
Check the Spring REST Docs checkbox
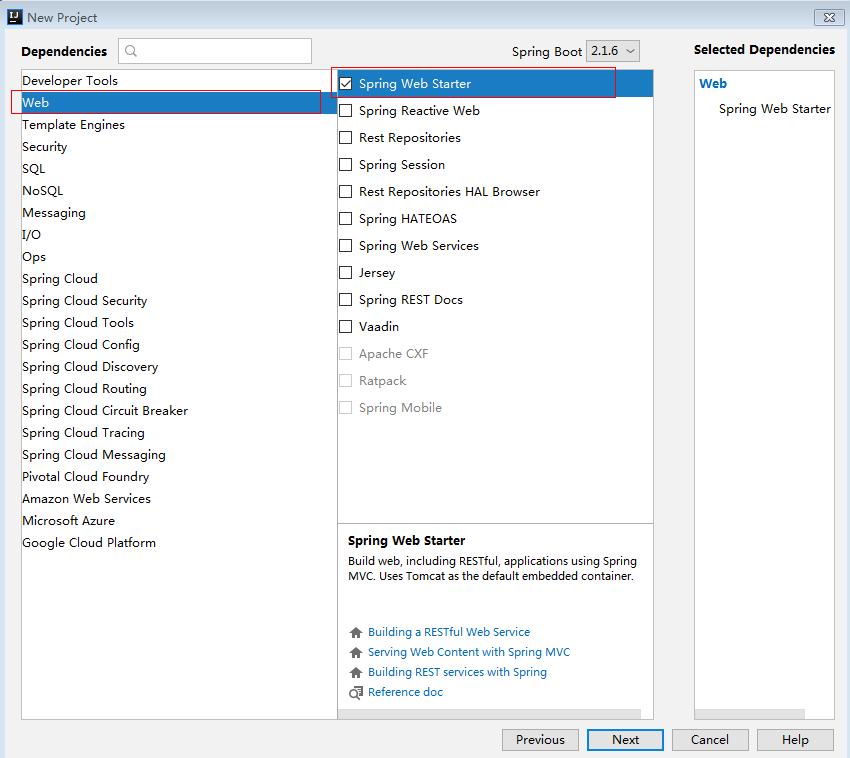pyautogui.click(x=345, y=299)
